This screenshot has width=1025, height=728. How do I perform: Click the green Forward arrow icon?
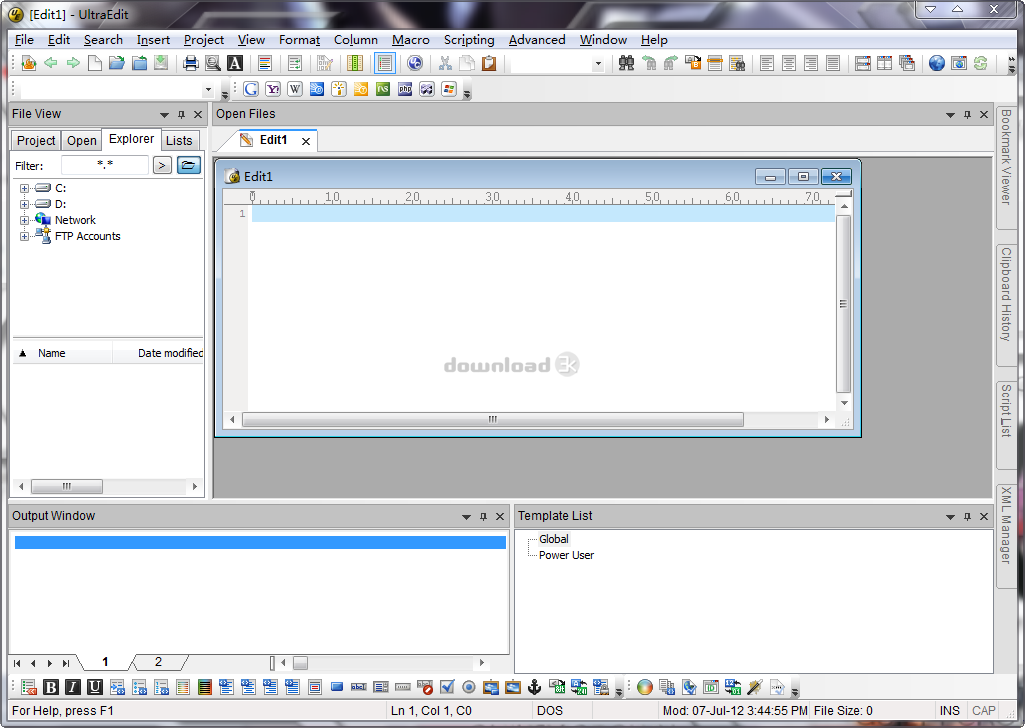73,63
